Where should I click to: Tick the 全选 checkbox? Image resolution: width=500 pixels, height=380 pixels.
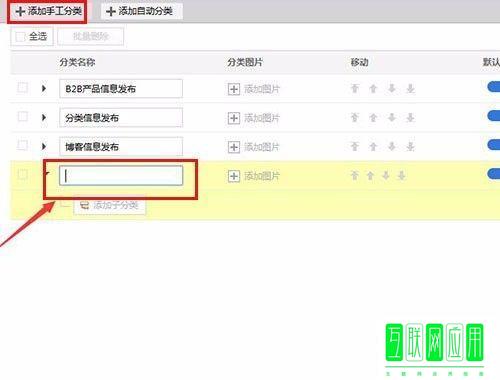point(20,36)
